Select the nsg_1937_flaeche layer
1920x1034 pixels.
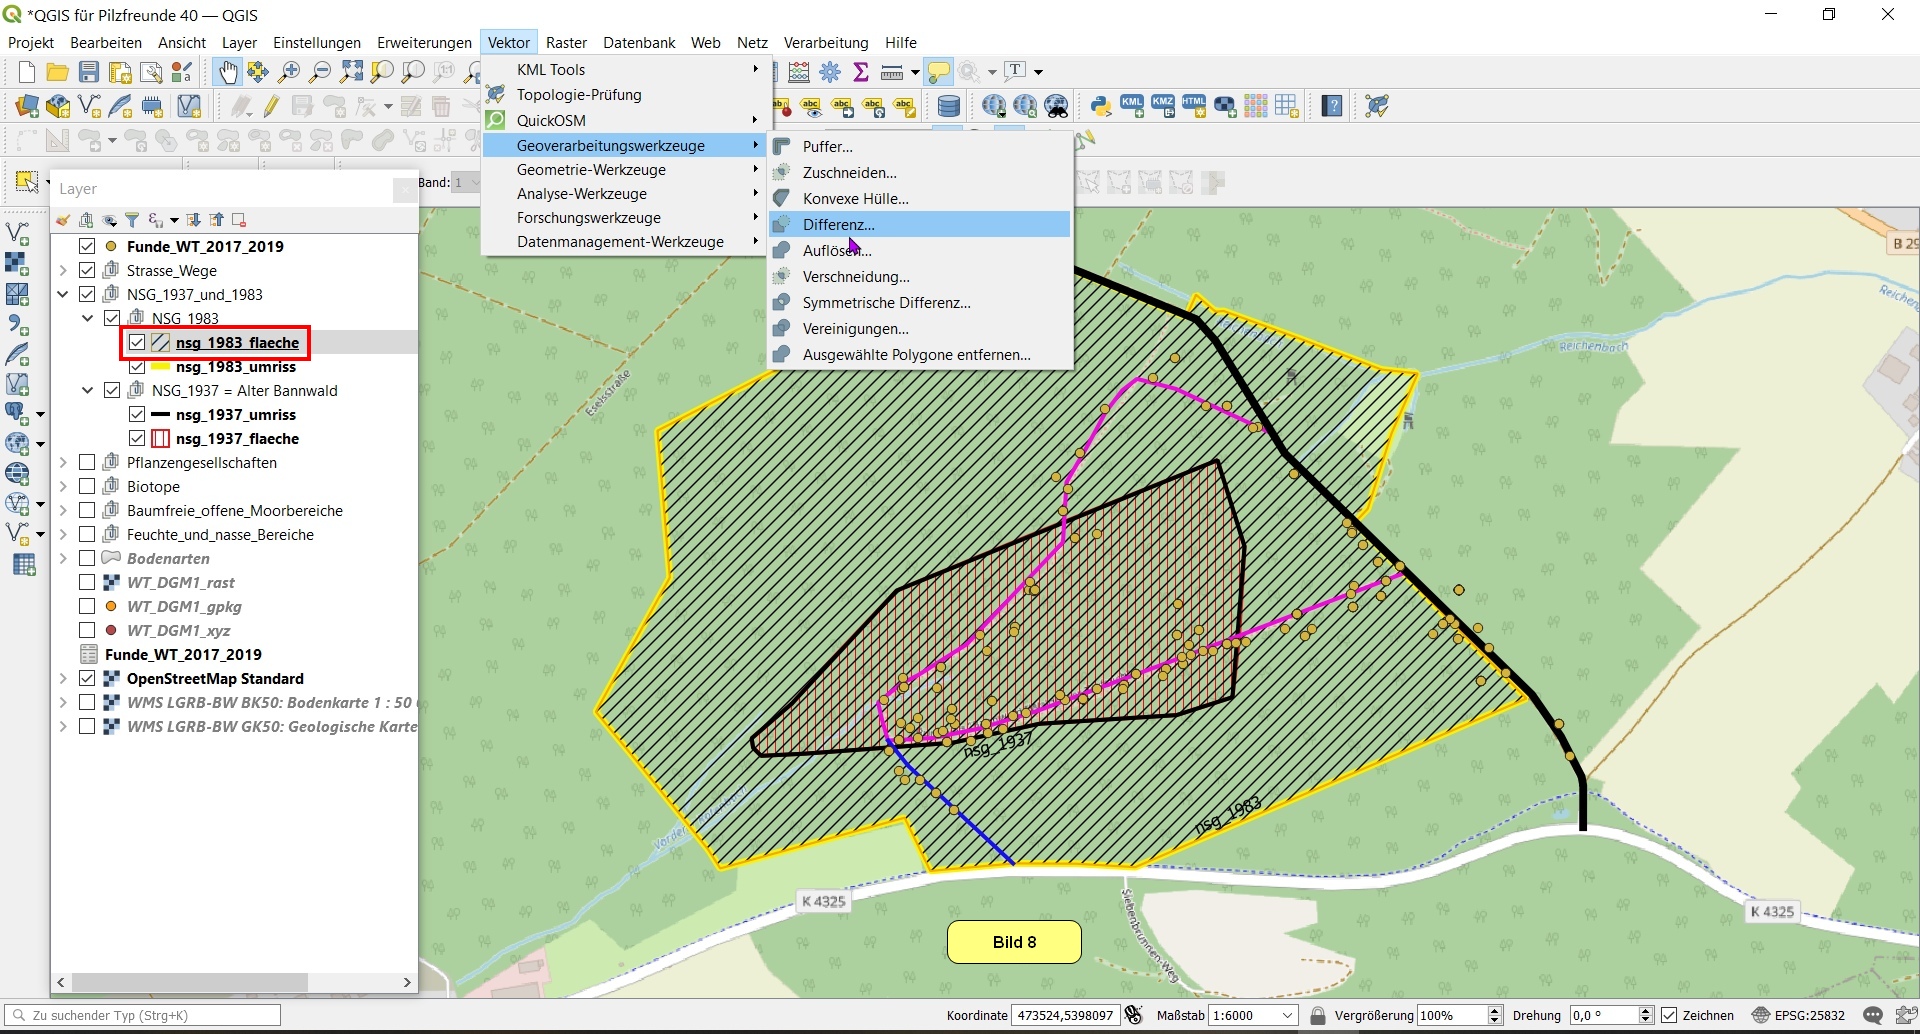coord(237,439)
